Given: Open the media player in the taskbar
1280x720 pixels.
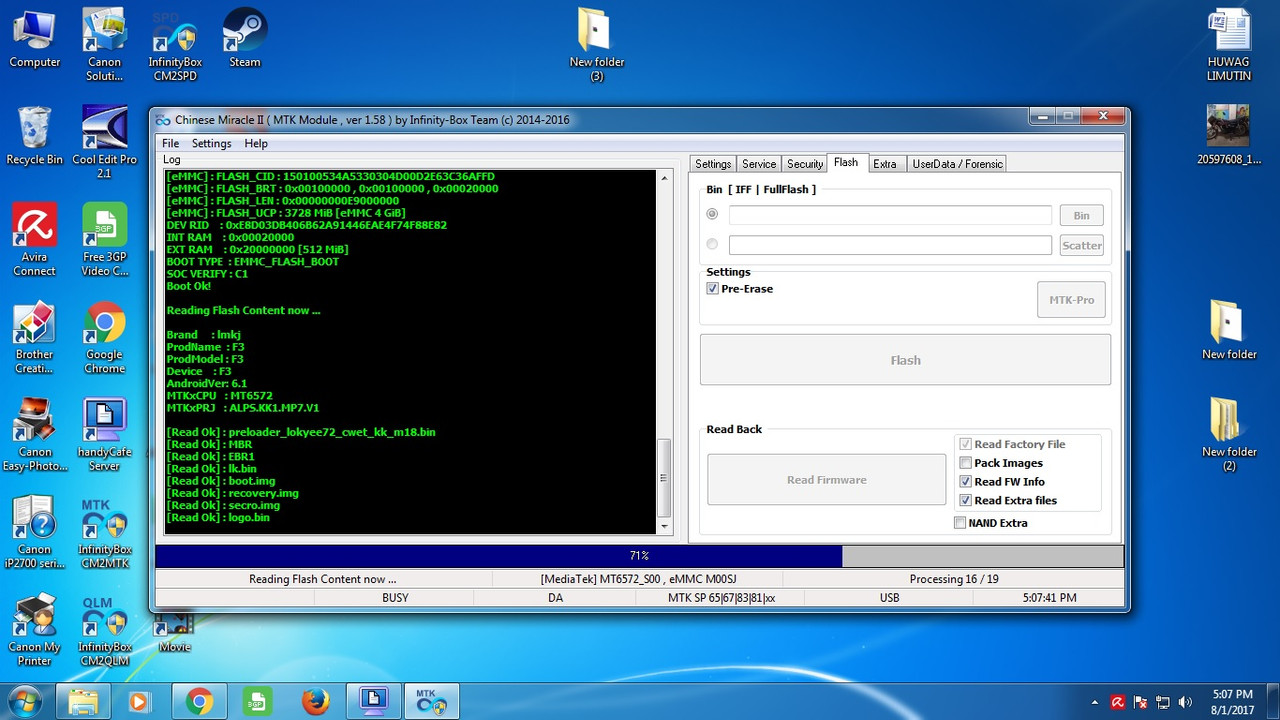Looking at the screenshot, I should tap(139, 702).
